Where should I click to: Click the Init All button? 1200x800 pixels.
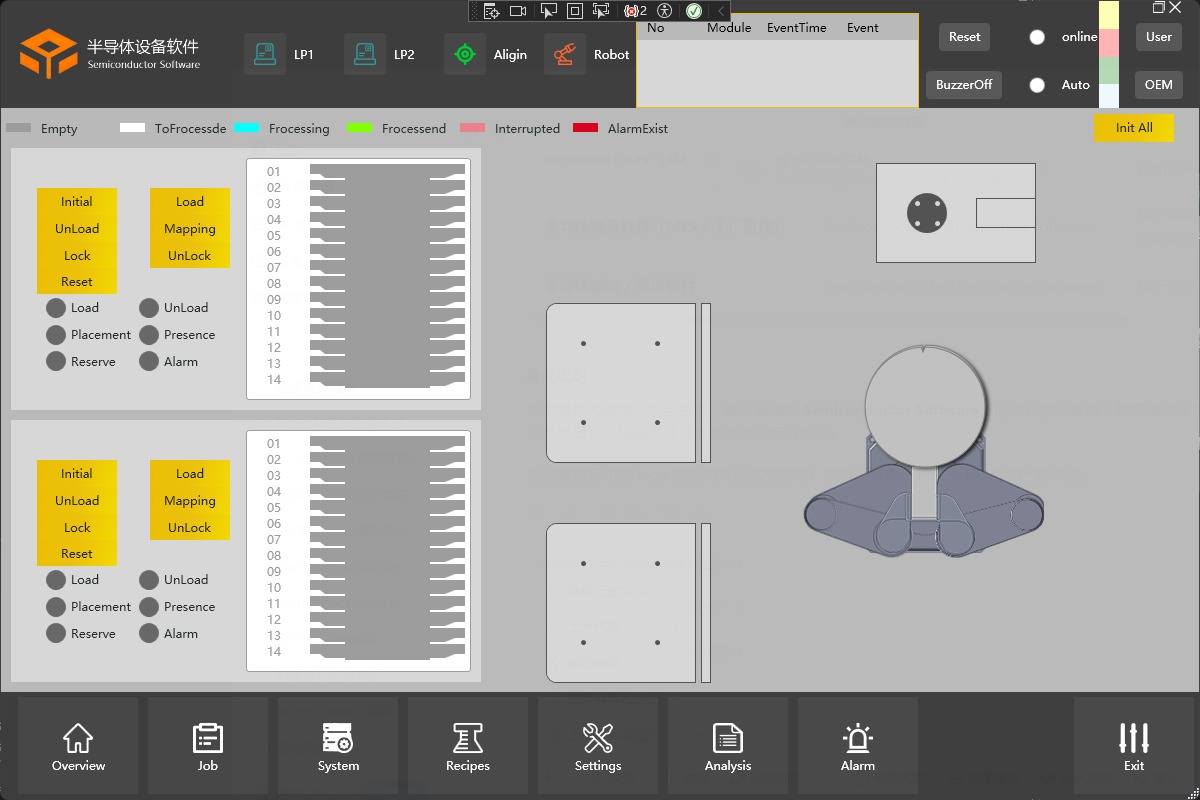[1134, 128]
